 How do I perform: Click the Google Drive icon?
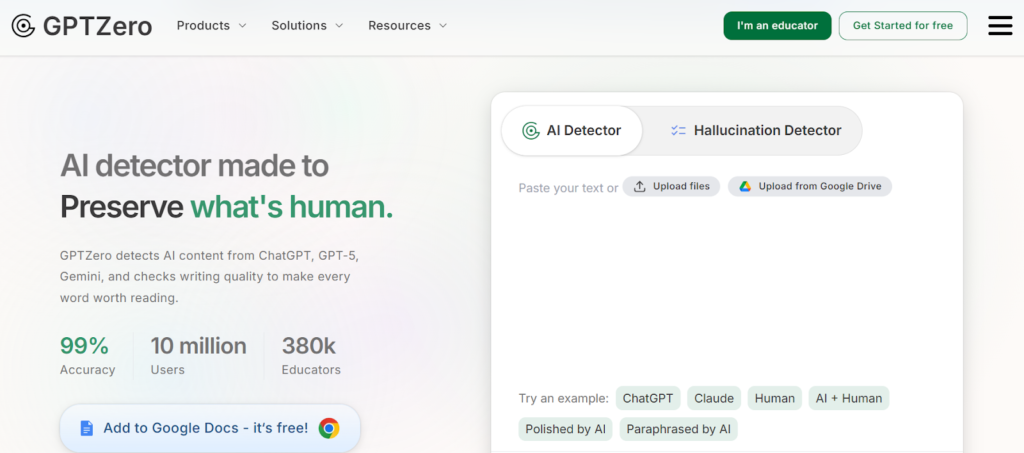pyautogui.click(x=745, y=187)
